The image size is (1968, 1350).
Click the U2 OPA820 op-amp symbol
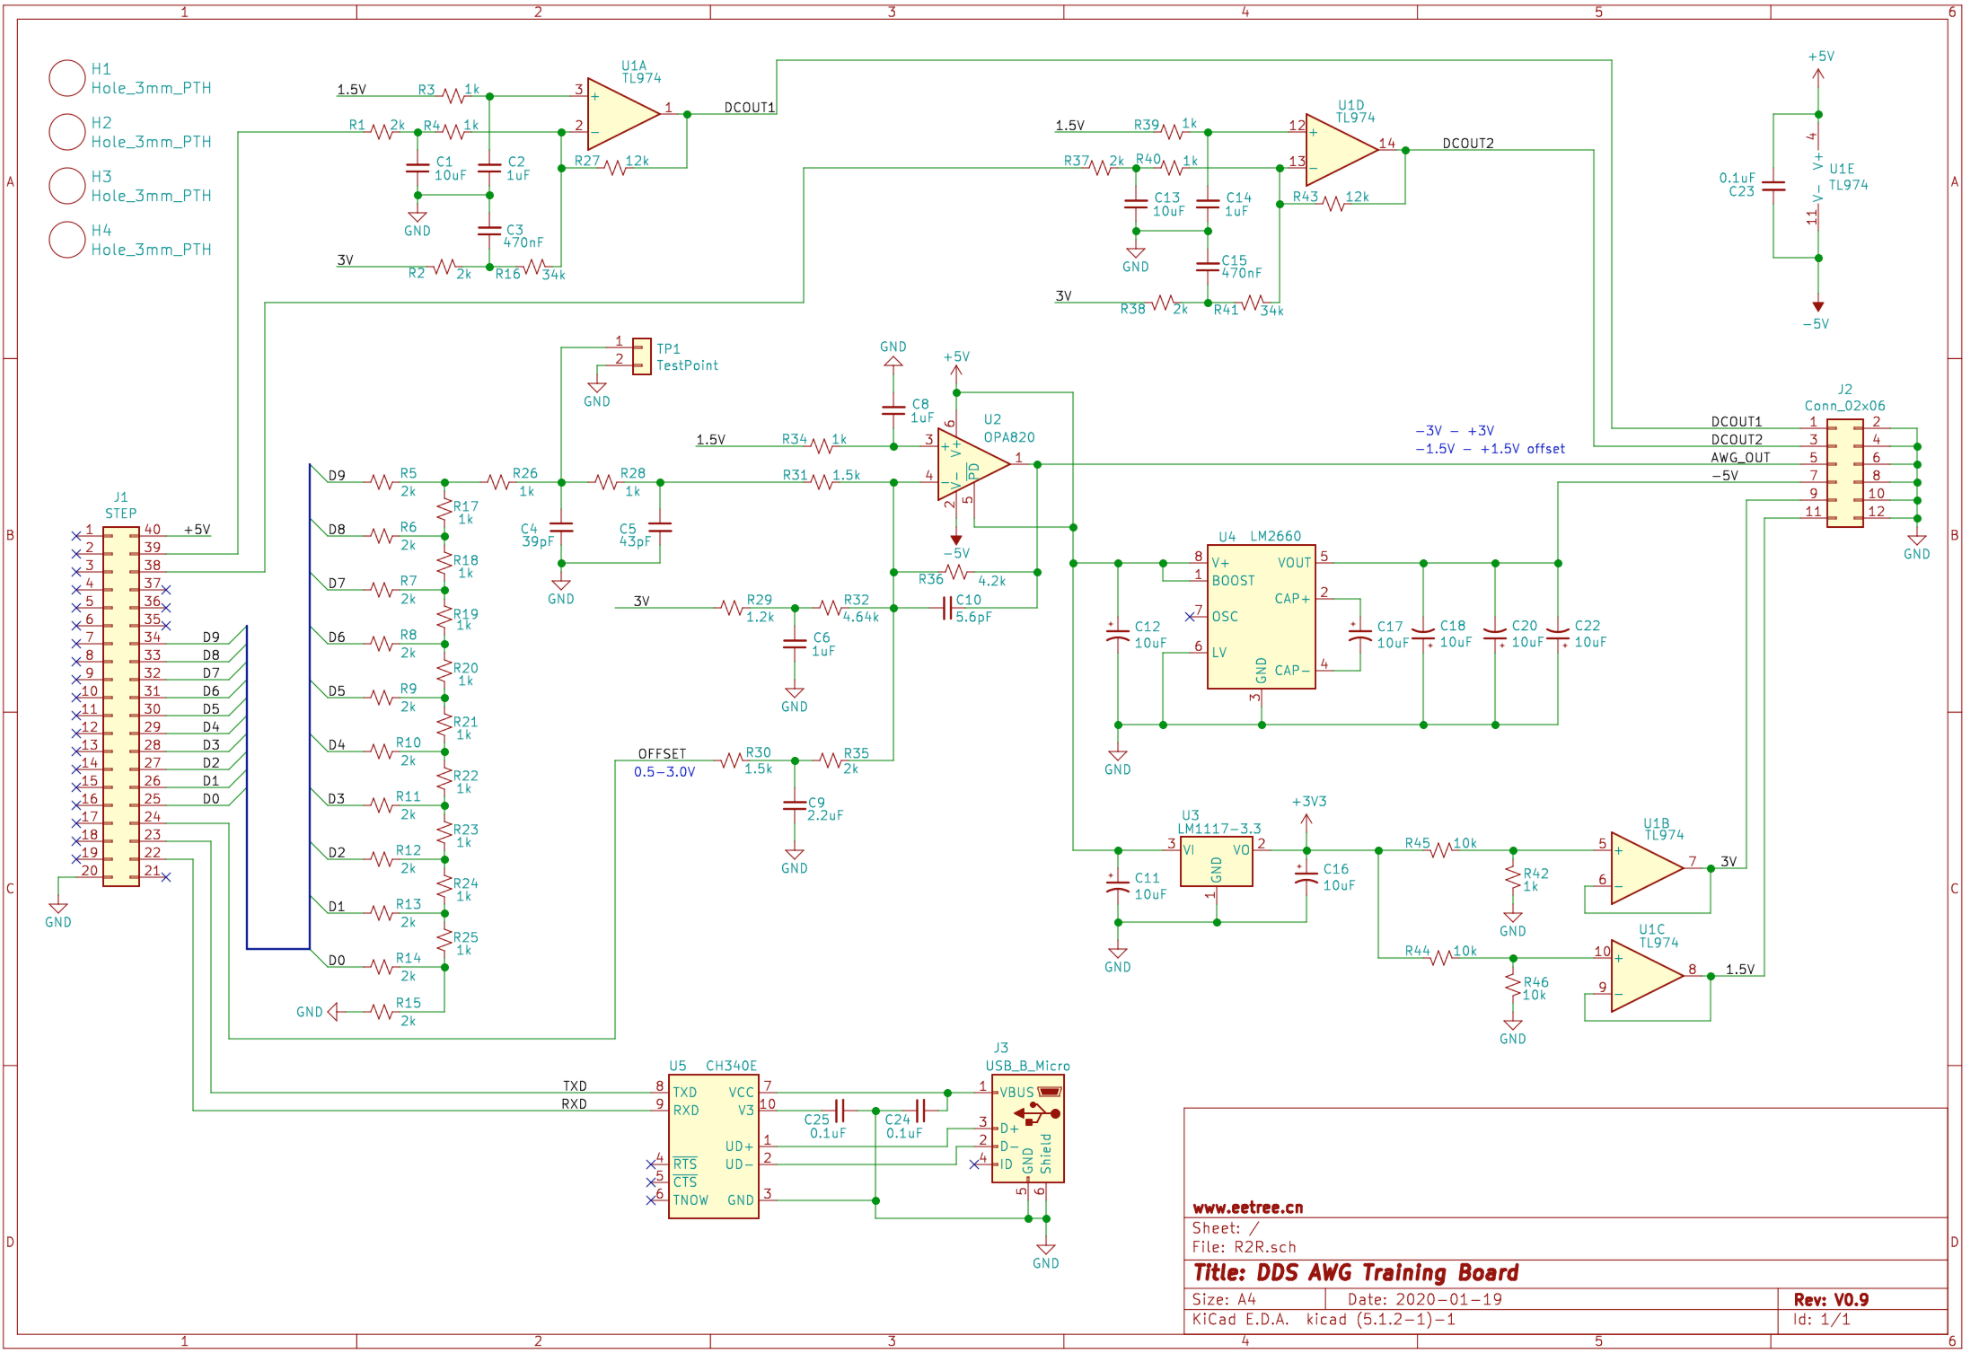tap(972, 465)
